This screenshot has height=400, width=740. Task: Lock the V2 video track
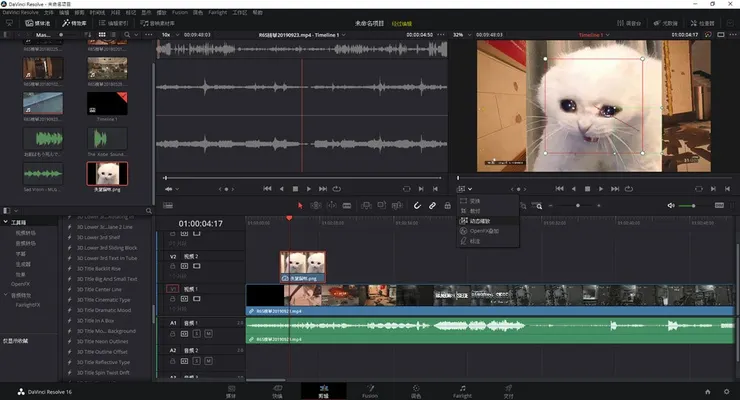click(173, 266)
